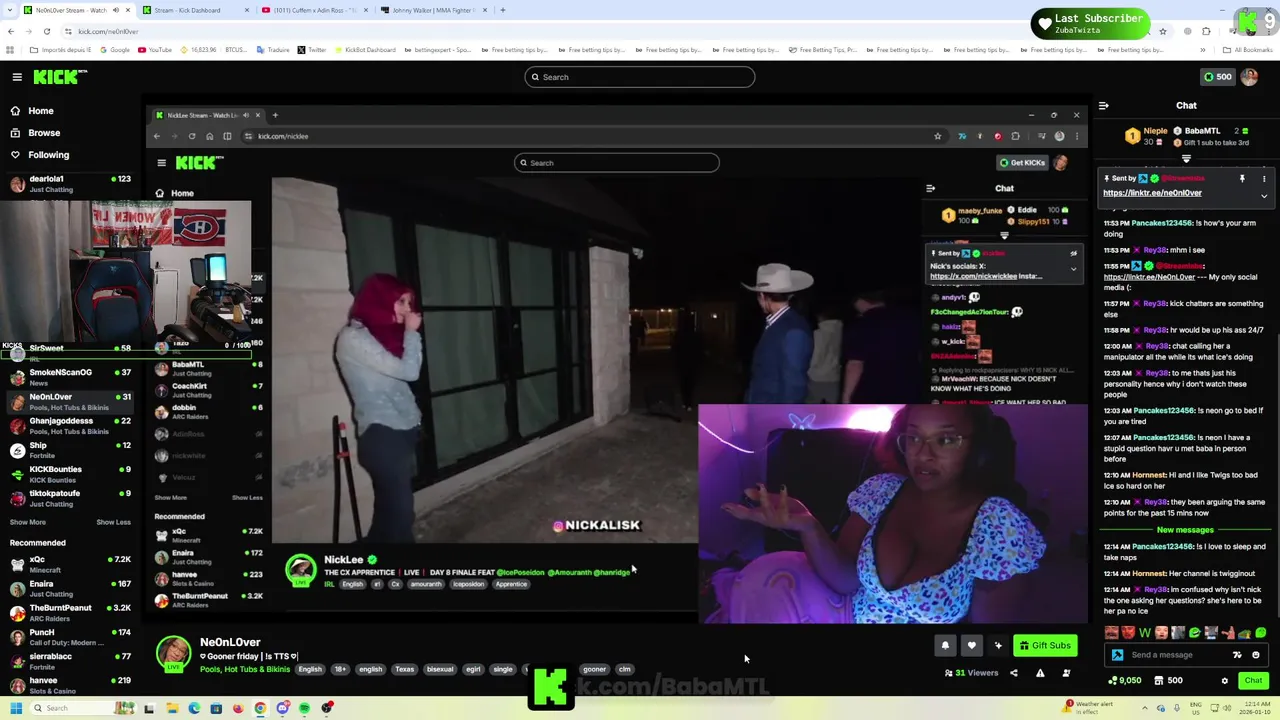Reload the page in the browser toolbar
Screen dimensions: 1280x720
[x=46, y=31]
